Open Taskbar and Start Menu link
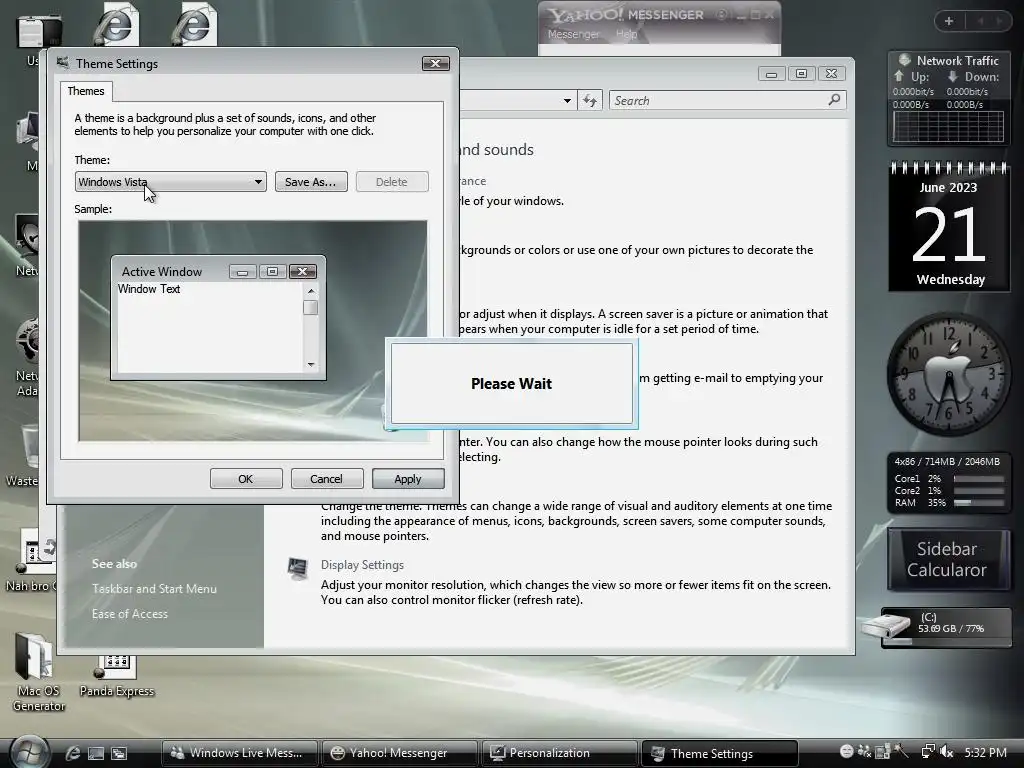 154,588
